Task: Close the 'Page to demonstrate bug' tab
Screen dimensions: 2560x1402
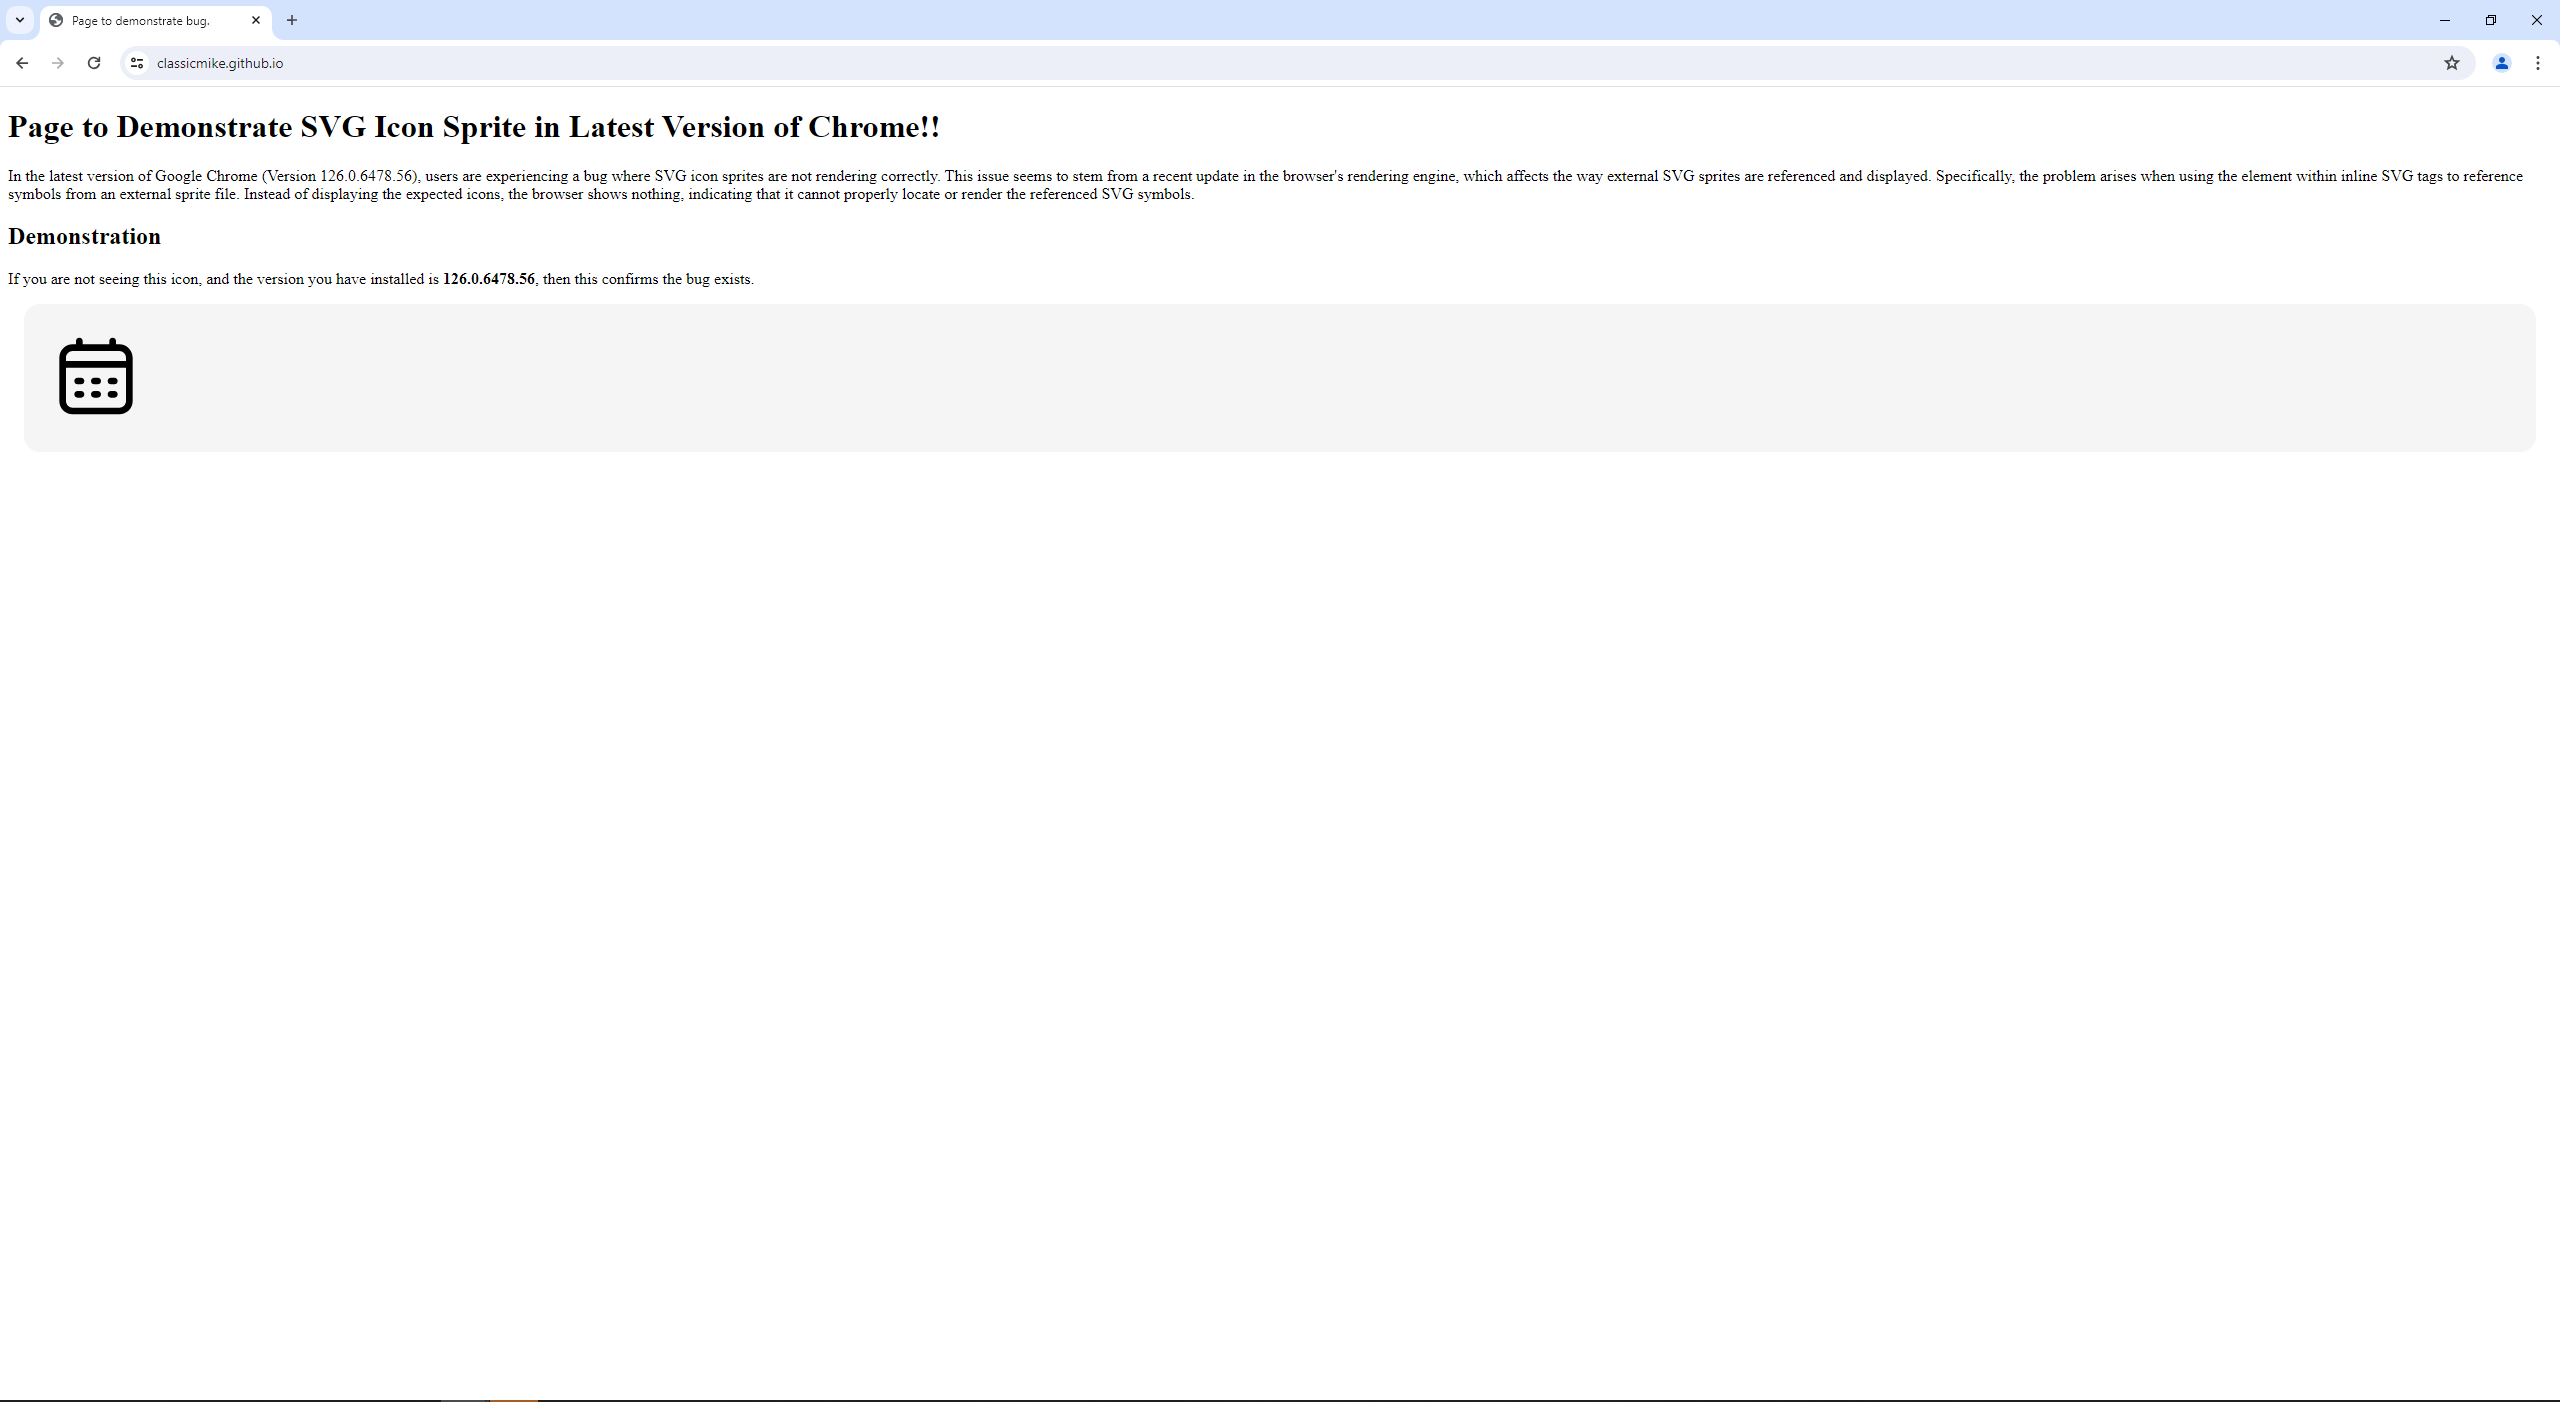Action: coord(256,20)
